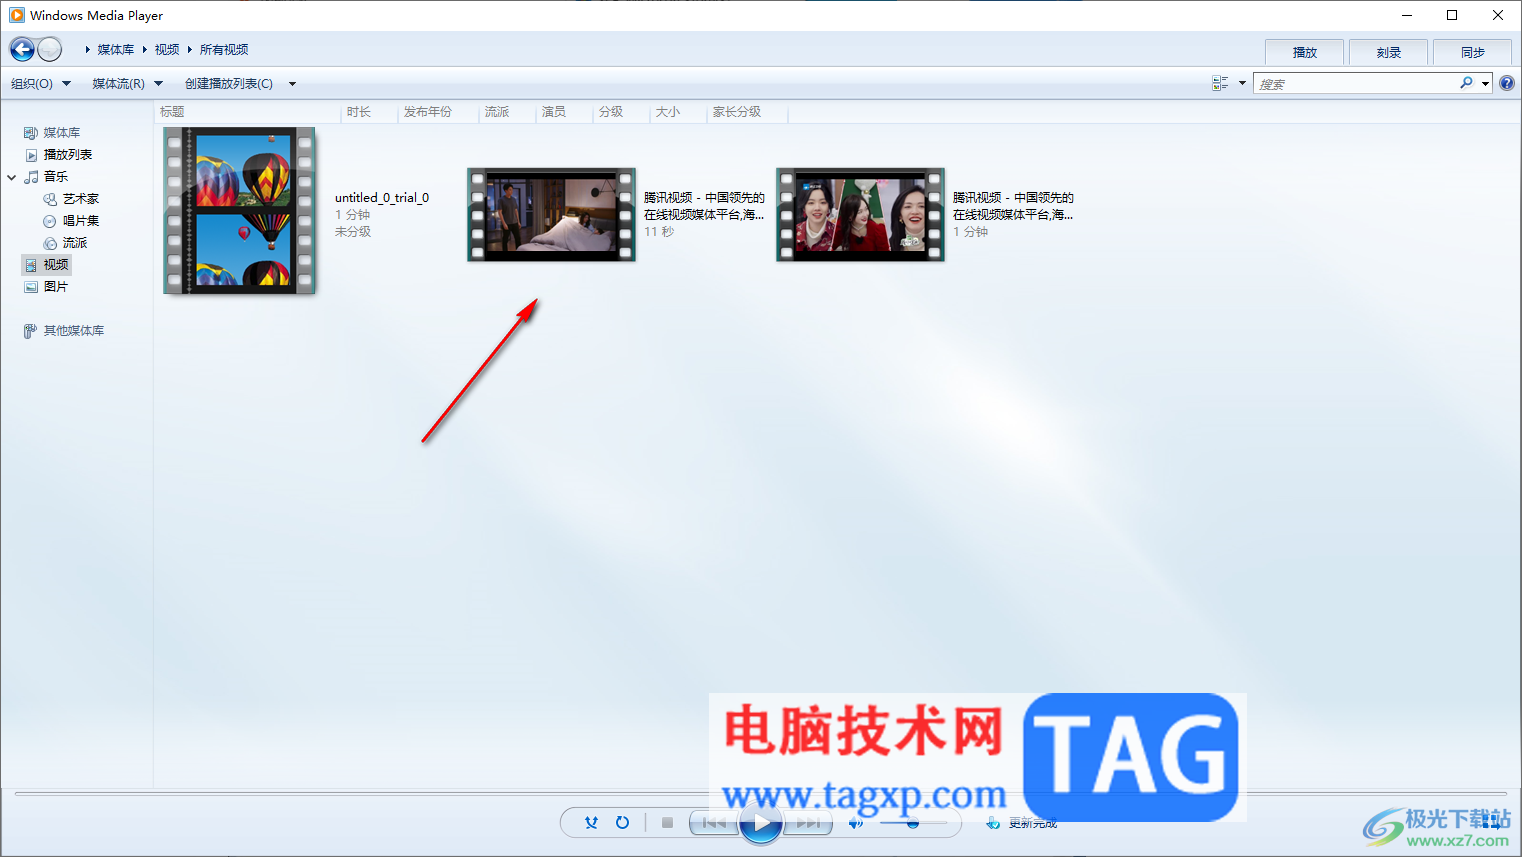Click the playback seek bar

[761, 794]
